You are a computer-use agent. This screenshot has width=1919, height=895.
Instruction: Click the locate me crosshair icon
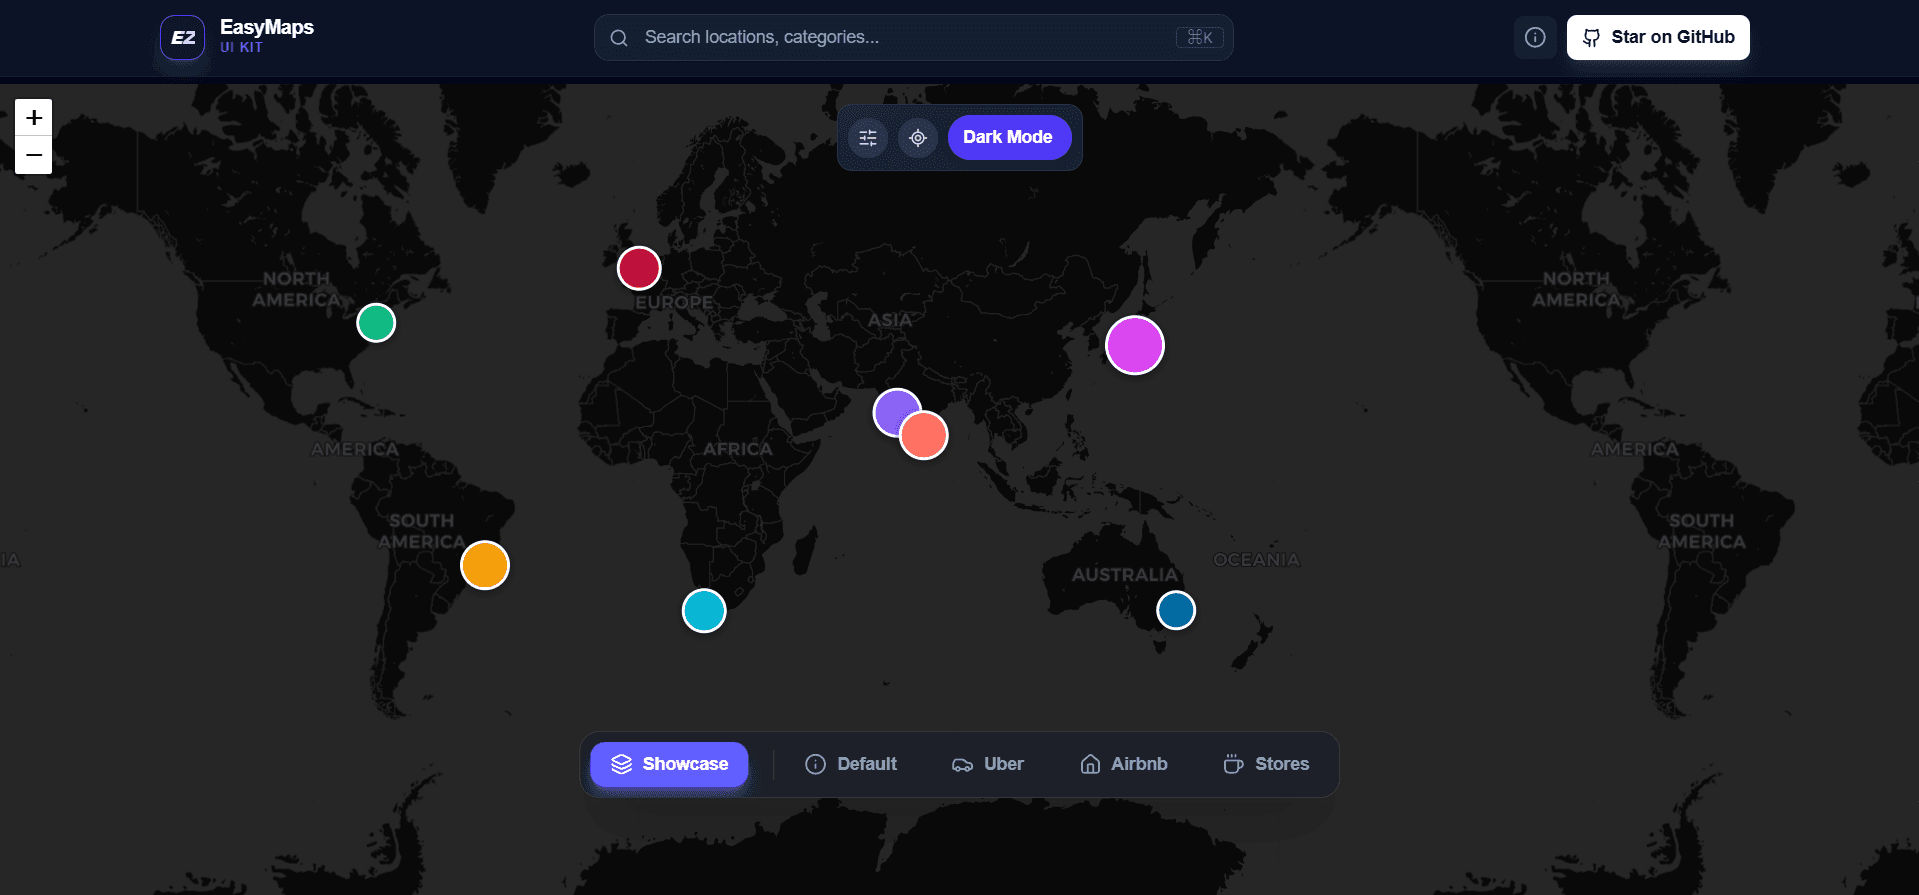(x=918, y=138)
